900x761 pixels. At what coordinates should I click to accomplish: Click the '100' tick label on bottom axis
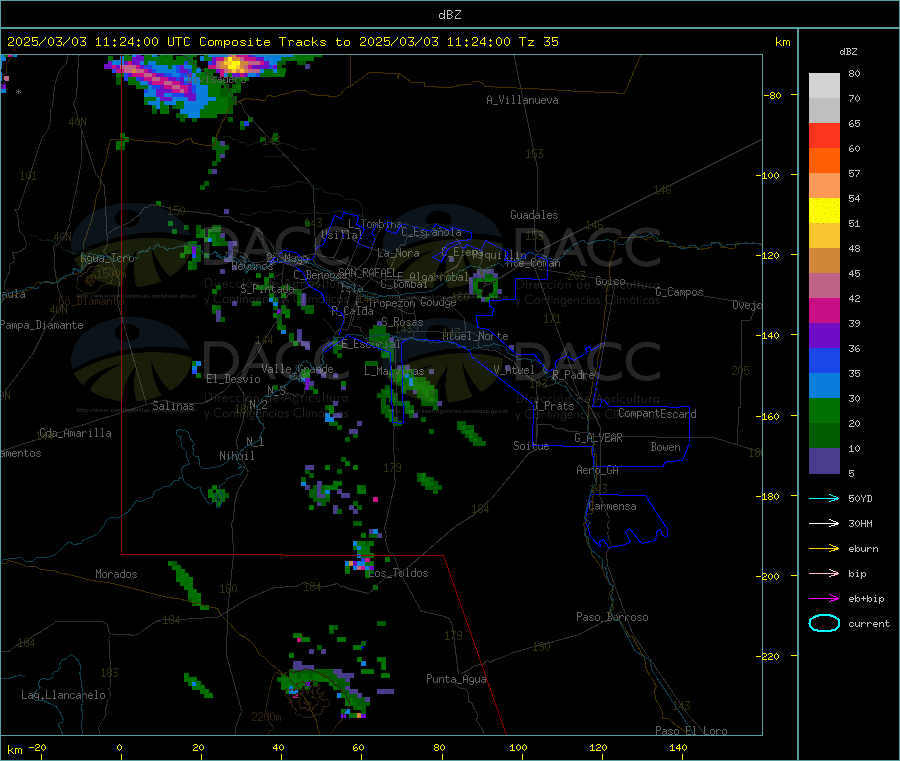pos(518,747)
